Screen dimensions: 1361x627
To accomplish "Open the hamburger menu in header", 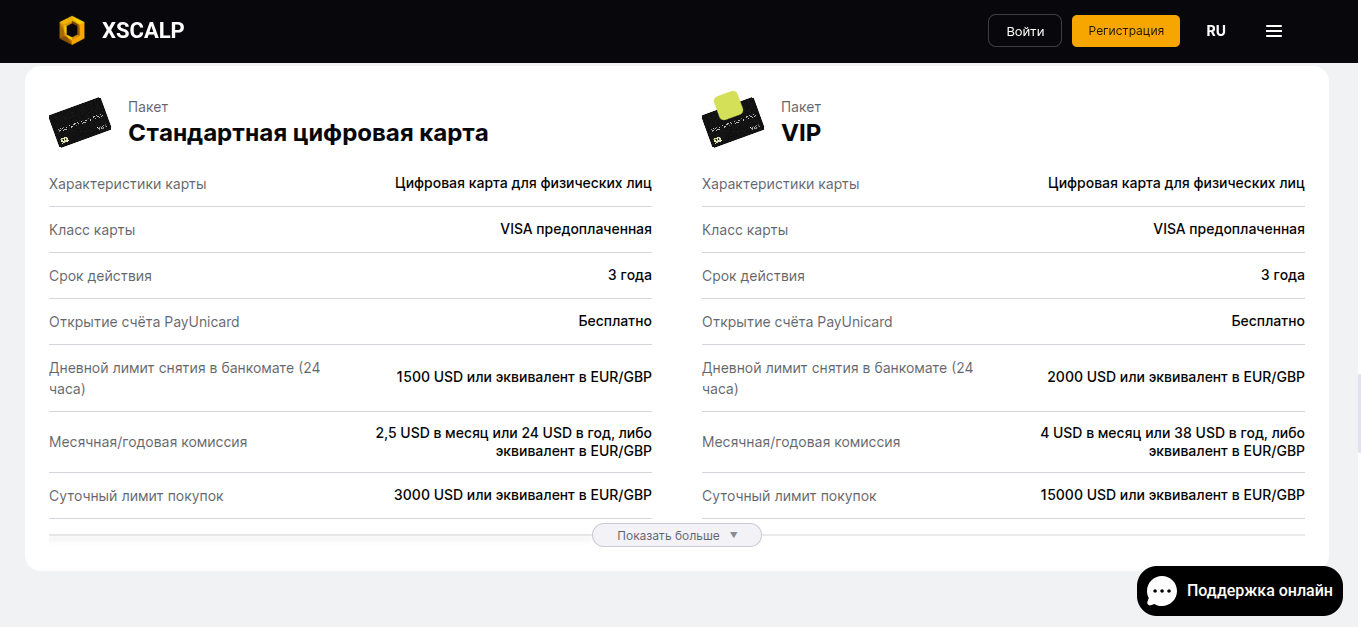I will coord(1274,31).
